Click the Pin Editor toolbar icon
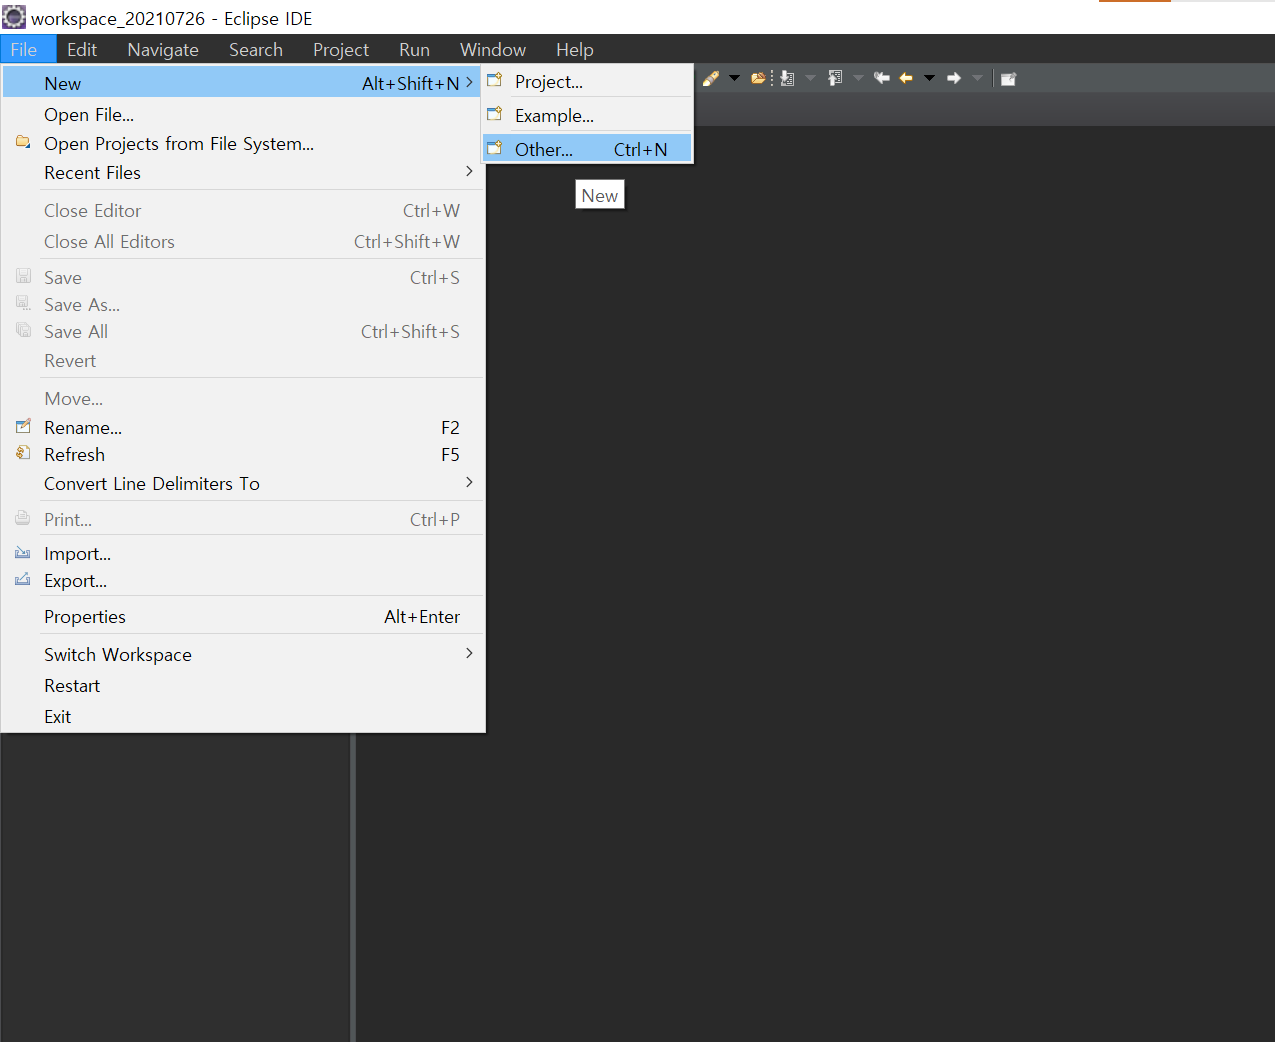Screen dimensions: 1275x1042 1008,79
